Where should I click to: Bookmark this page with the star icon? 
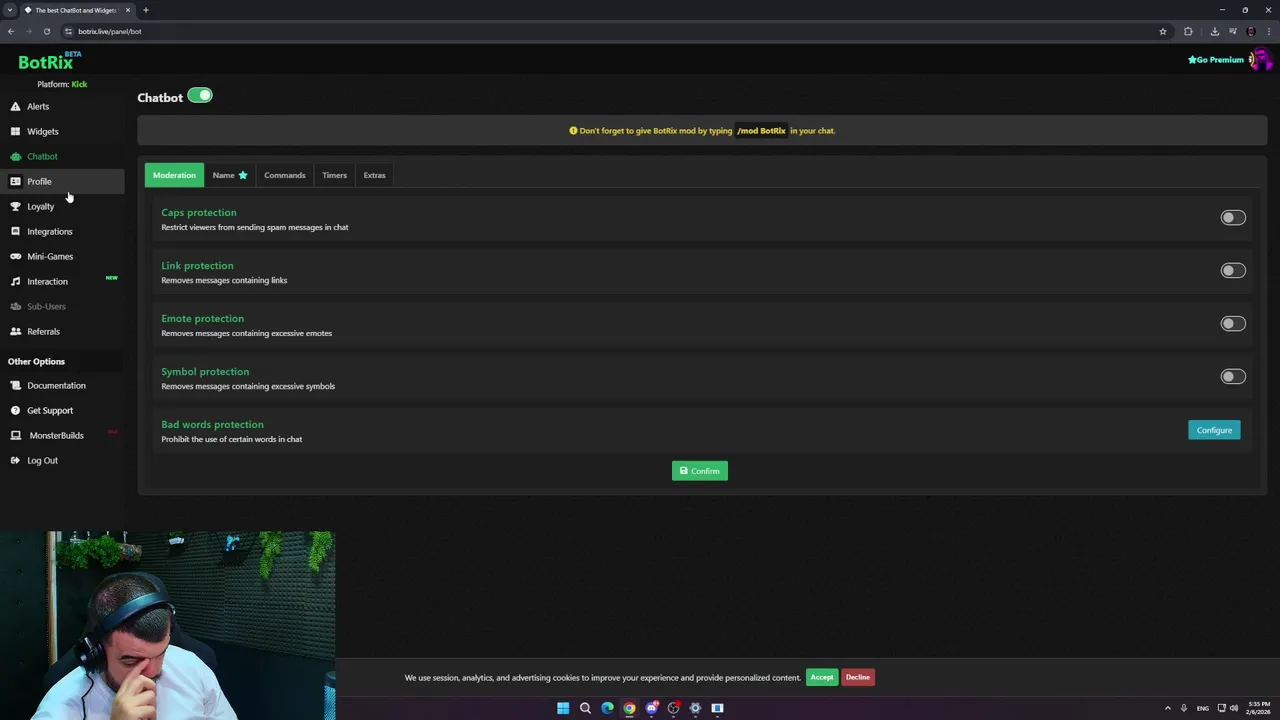[x=1163, y=31]
